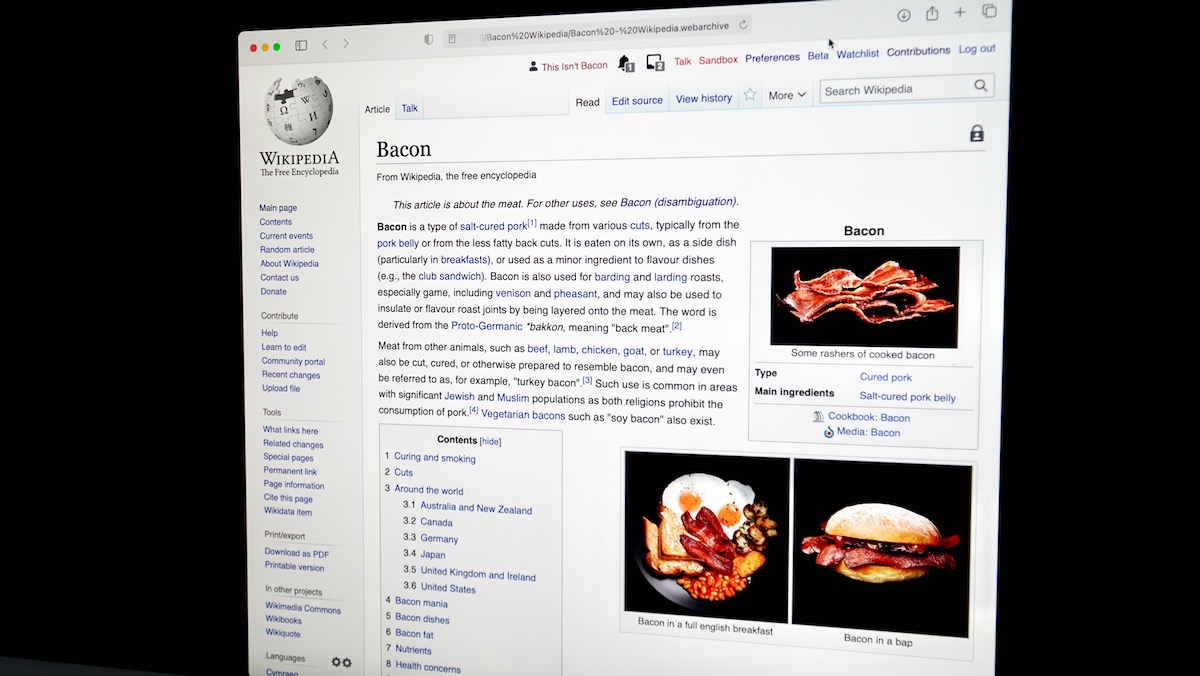Image resolution: width=1200 pixels, height=676 pixels.
Task: Open a new tab with the plus icon
Action: (x=960, y=12)
